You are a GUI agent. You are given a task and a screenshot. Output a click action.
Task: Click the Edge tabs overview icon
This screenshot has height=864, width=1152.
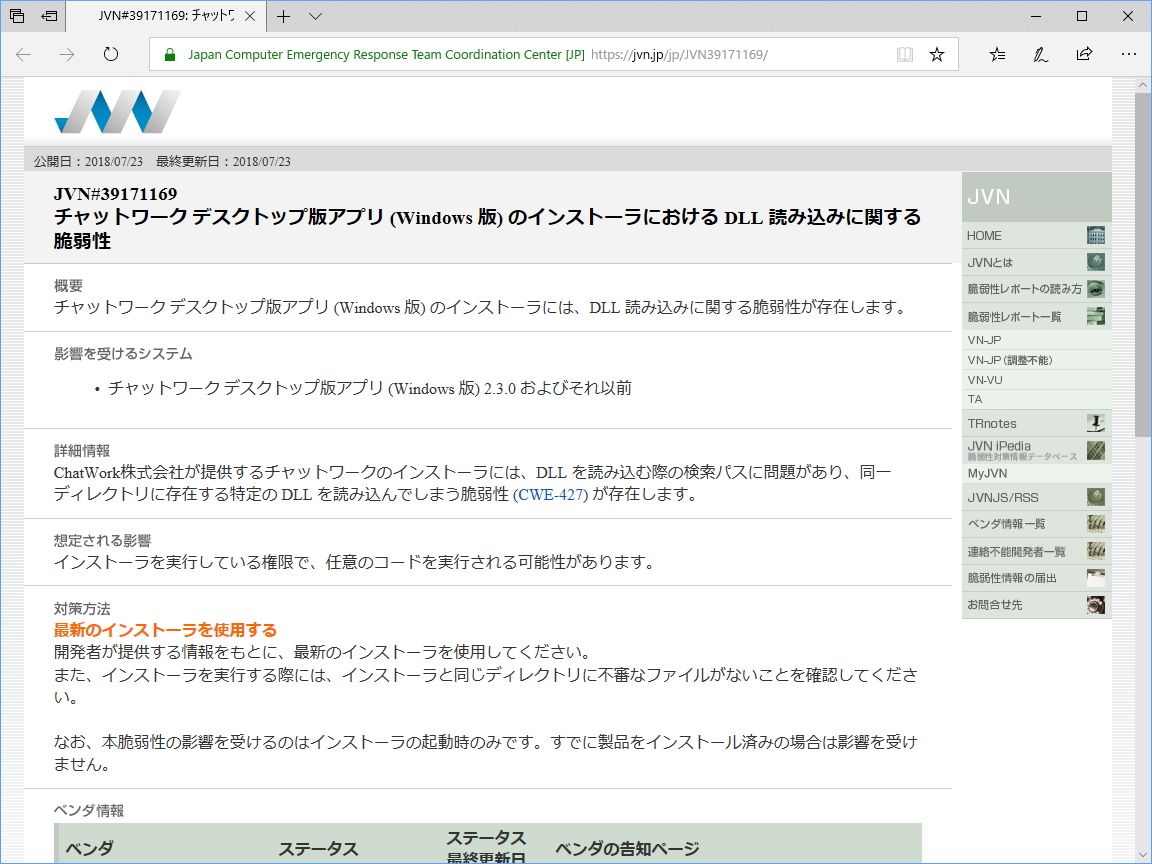pyautogui.click(x=17, y=16)
